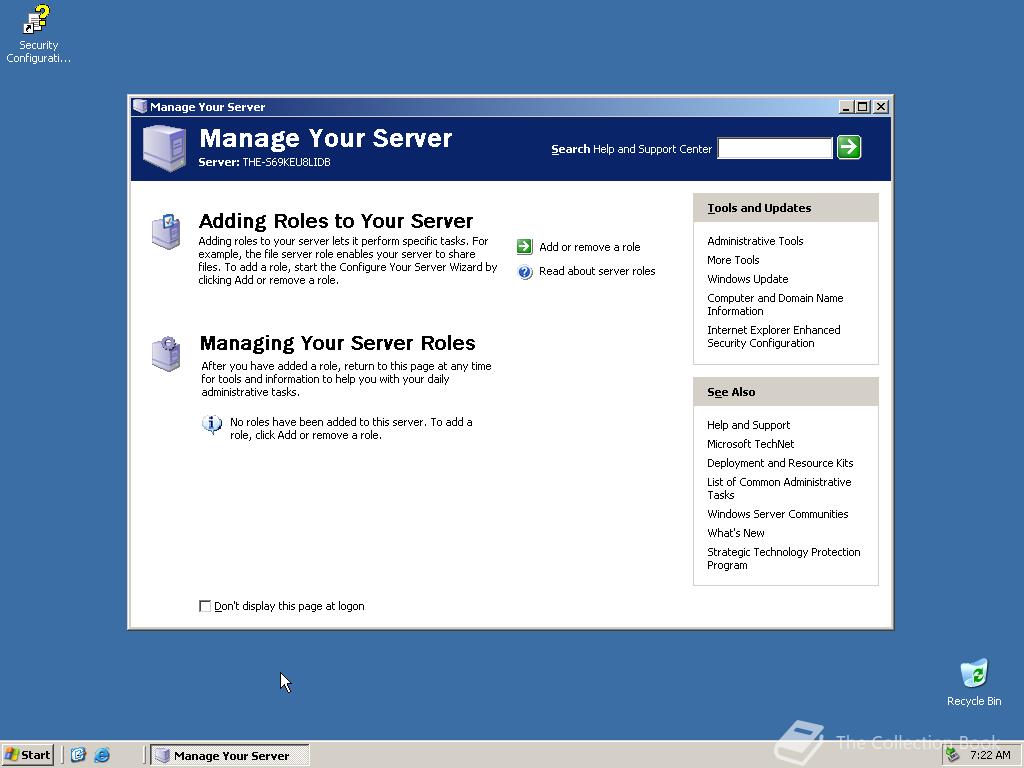Click the system tray icon beside the clock
The height and width of the screenshot is (768, 1024).
[953, 755]
